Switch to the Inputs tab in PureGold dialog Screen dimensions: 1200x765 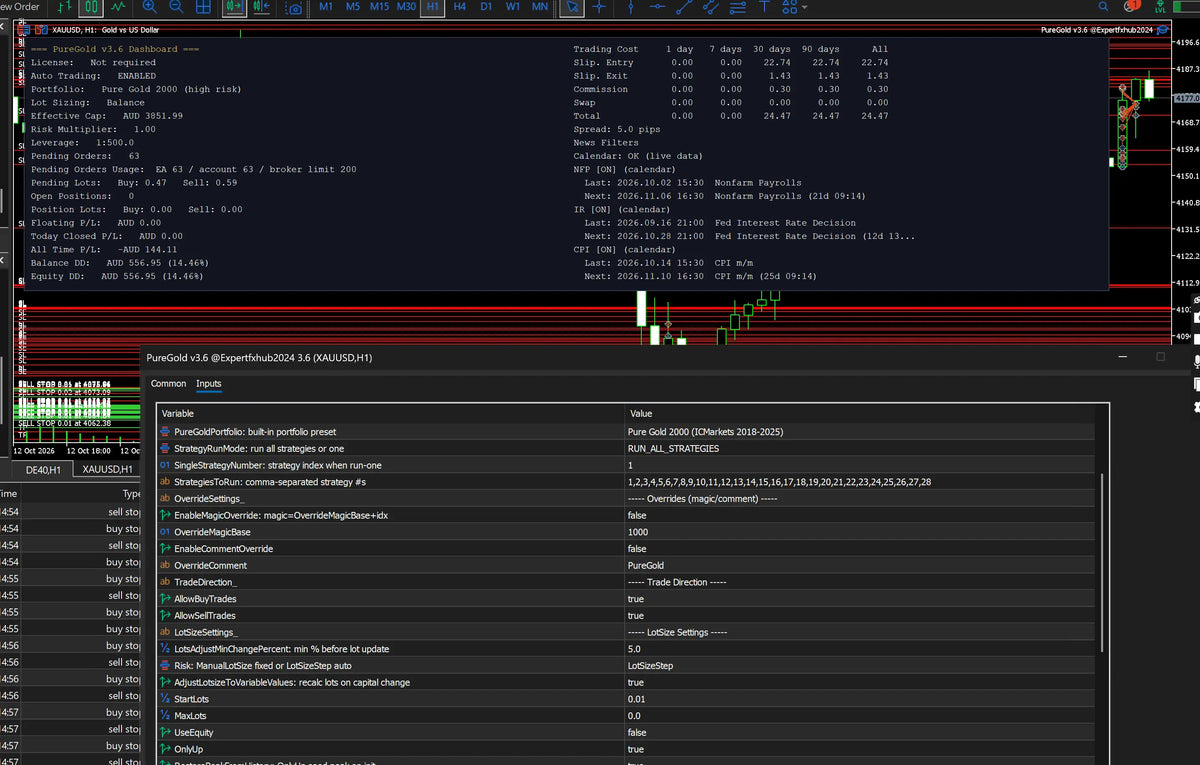209,384
